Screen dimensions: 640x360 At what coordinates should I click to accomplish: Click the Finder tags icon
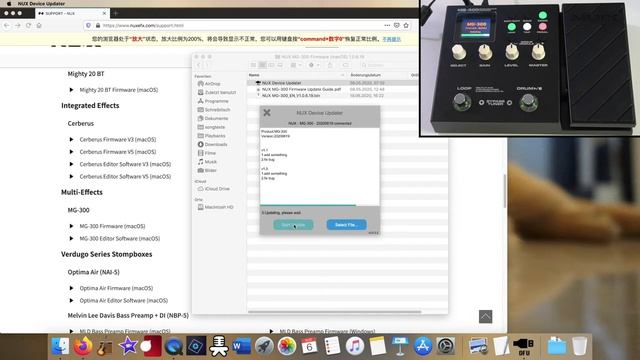(346, 65)
